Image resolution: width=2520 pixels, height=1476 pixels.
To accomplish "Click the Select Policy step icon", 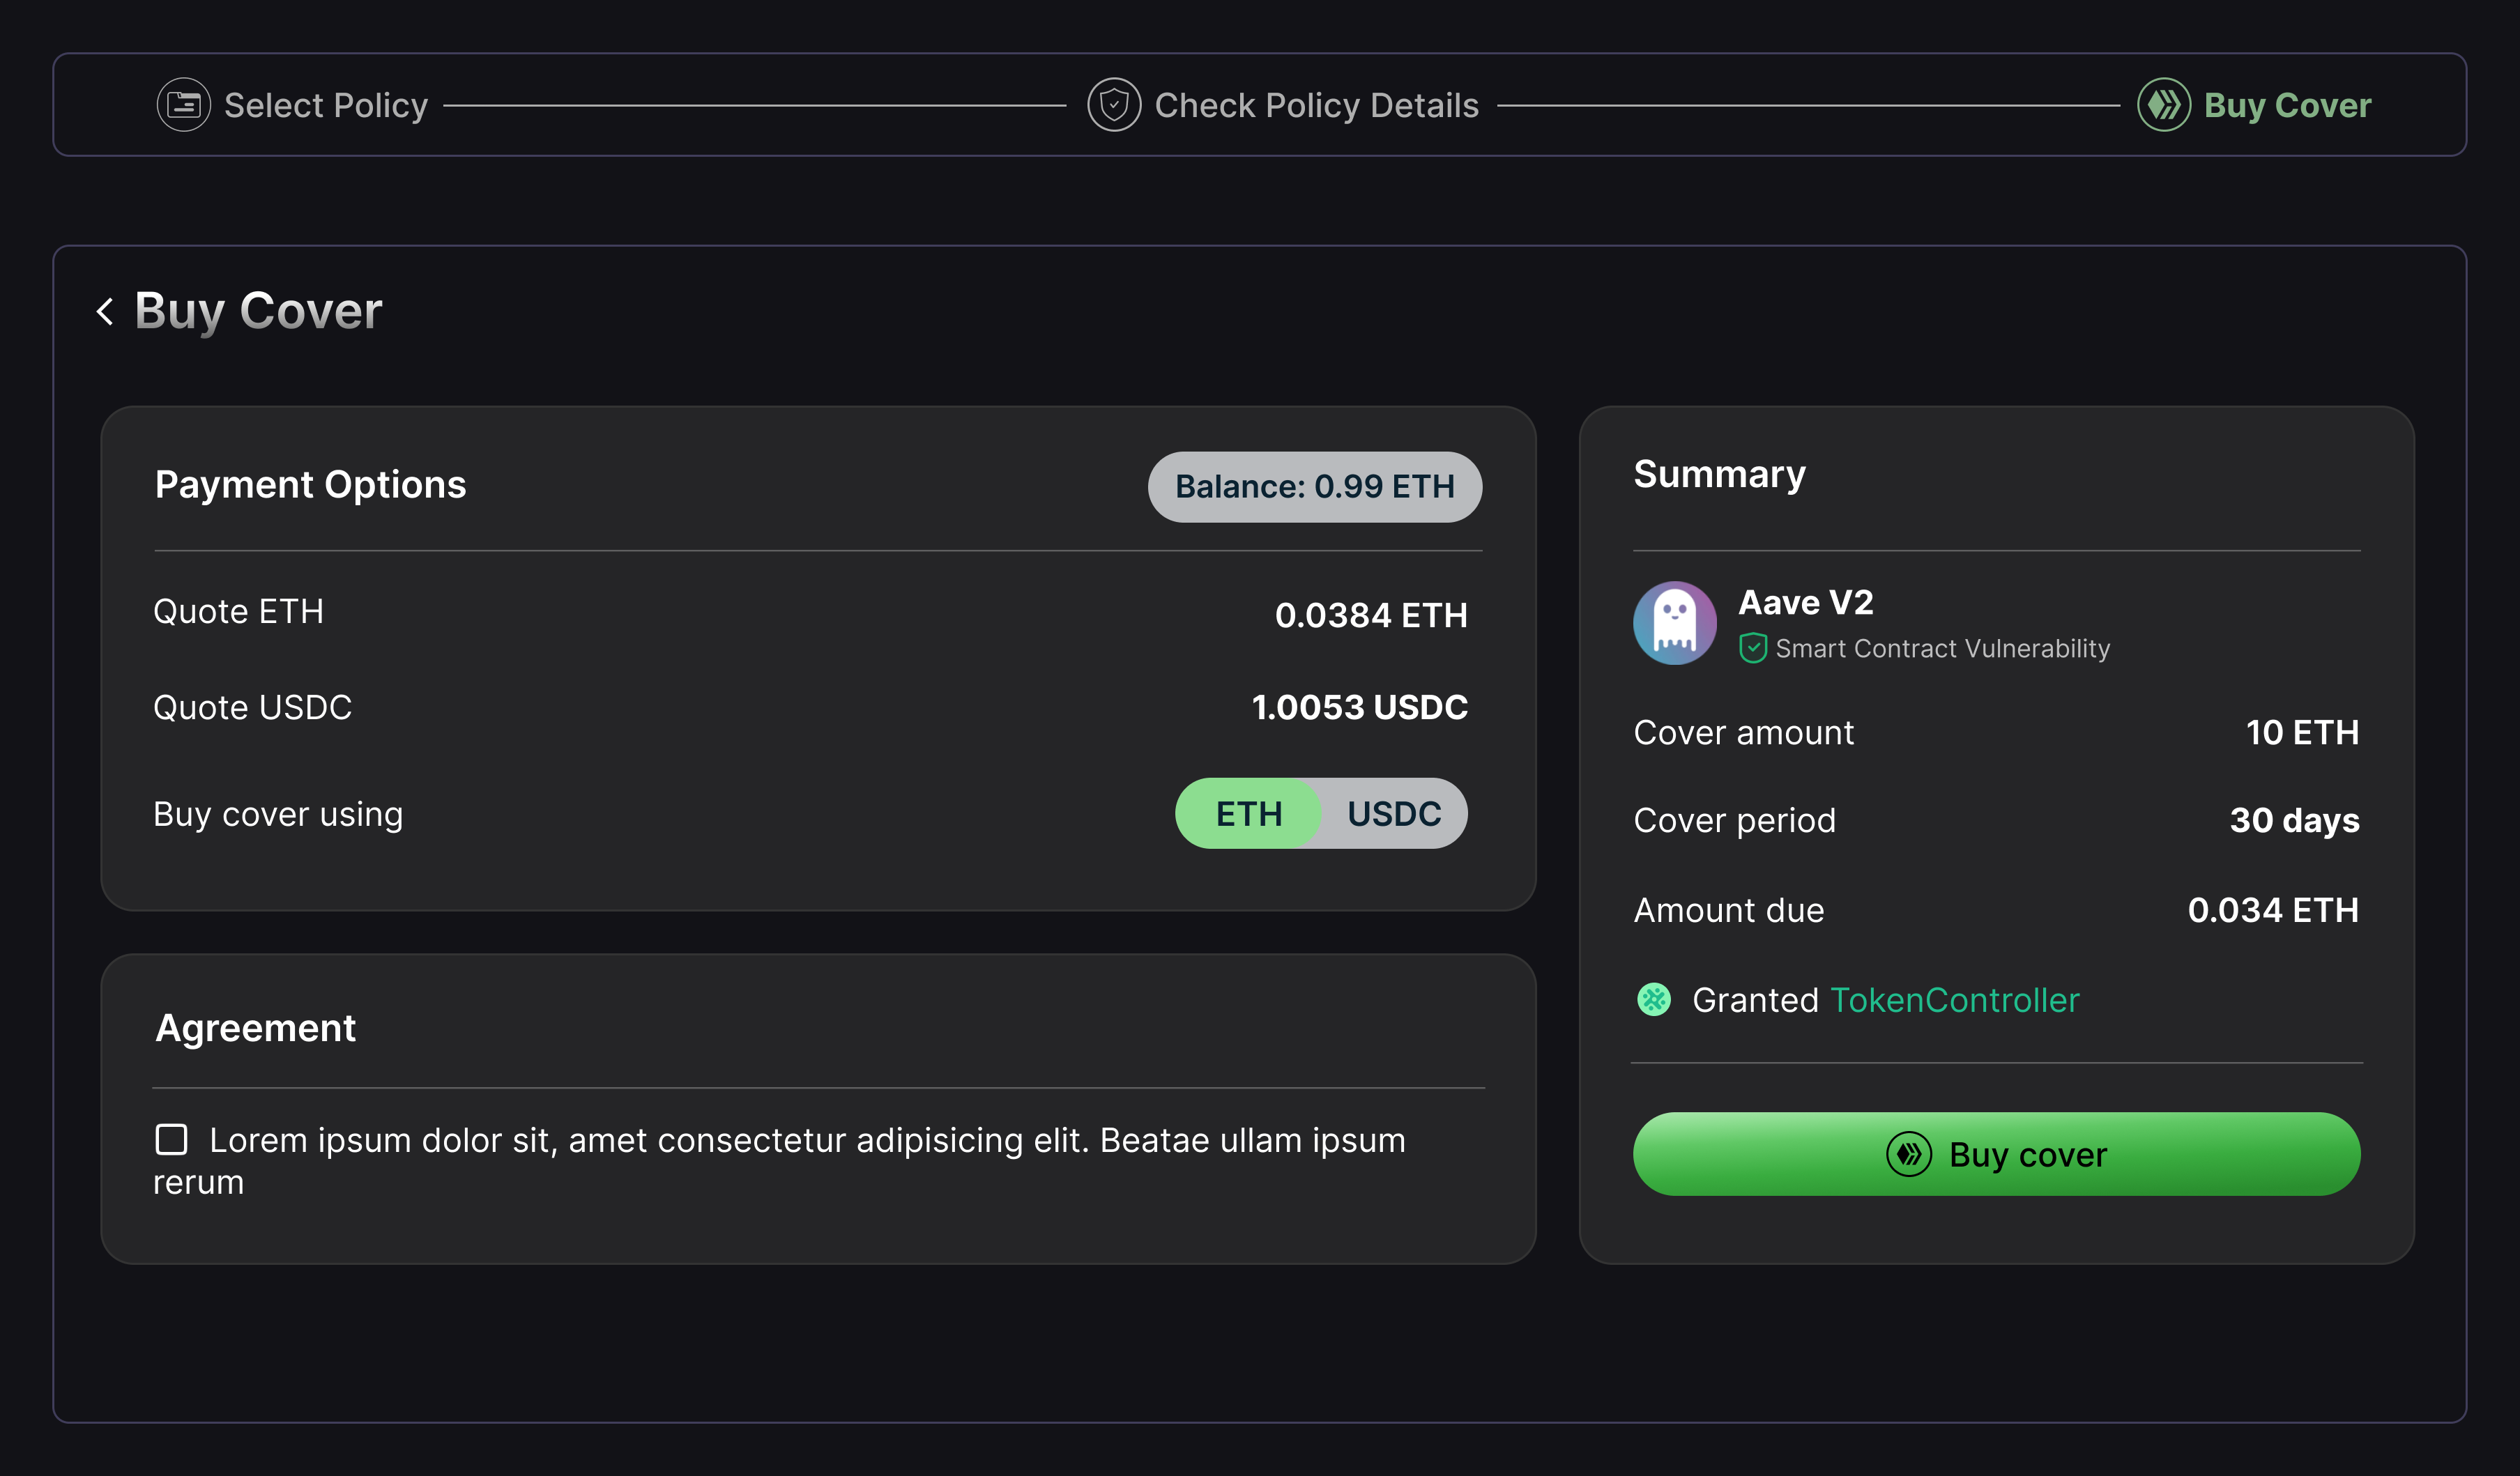I will [184, 105].
